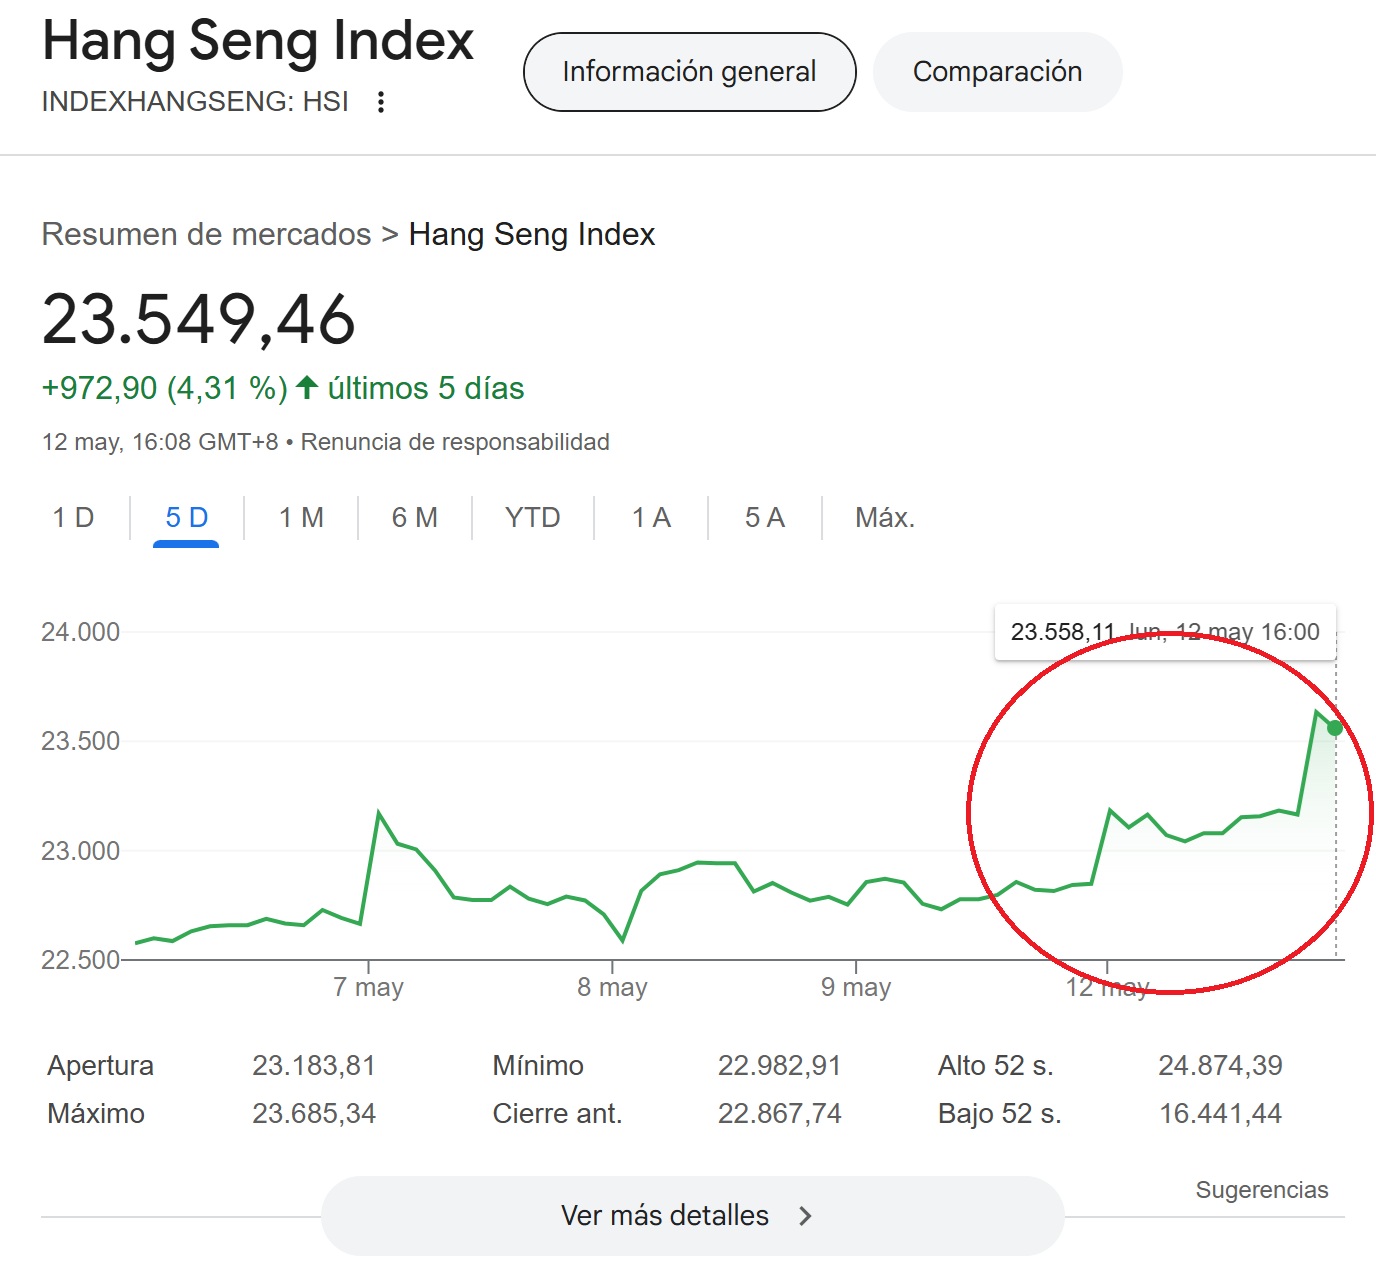This screenshot has width=1376, height=1279.
Task: Click the green up arrow next to percentage
Action: [x=307, y=388]
